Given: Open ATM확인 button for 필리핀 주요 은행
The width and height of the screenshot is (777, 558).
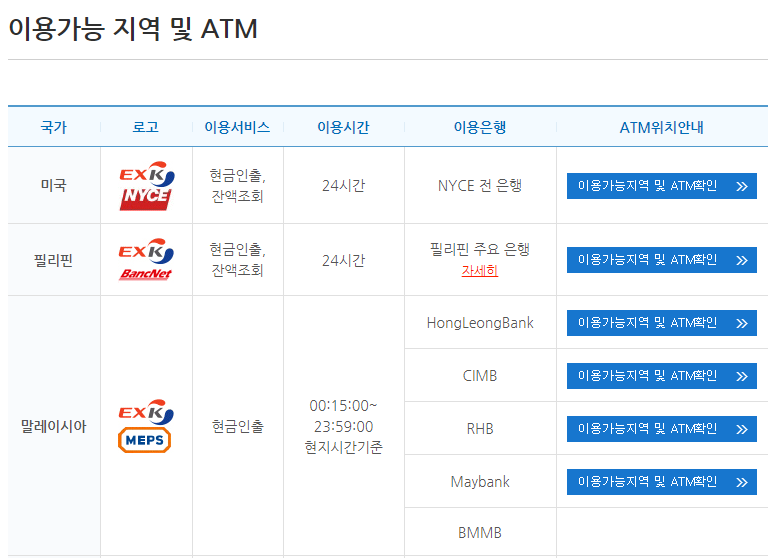Looking at the screenshot, I should click(x=662, y=260).
